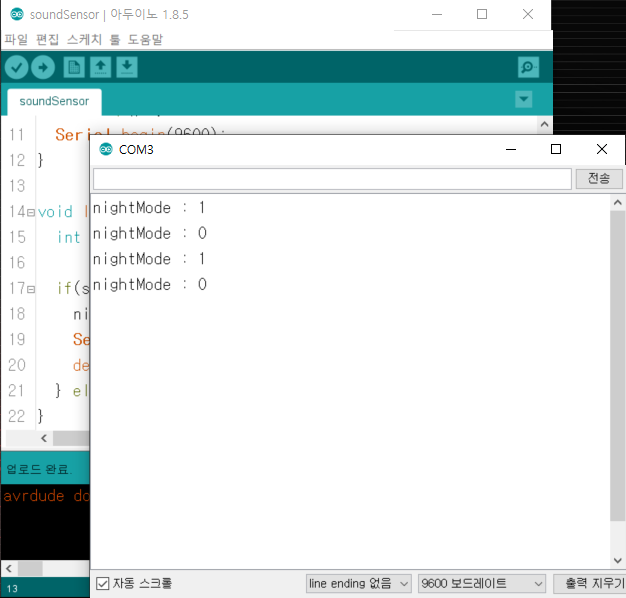Click the first 'nightMode : 1' output line
This screenshot has width=626, height=598.
click(149, 208)
